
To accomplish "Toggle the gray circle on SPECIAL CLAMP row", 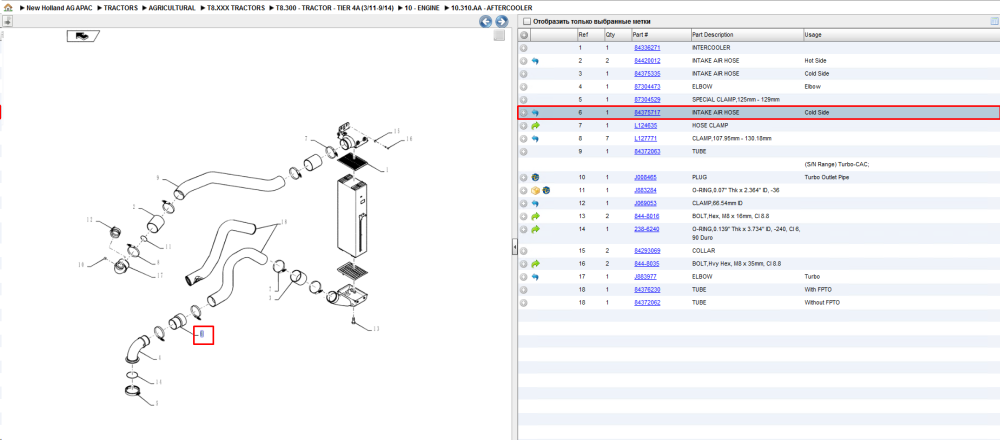I will click(524, 99).
